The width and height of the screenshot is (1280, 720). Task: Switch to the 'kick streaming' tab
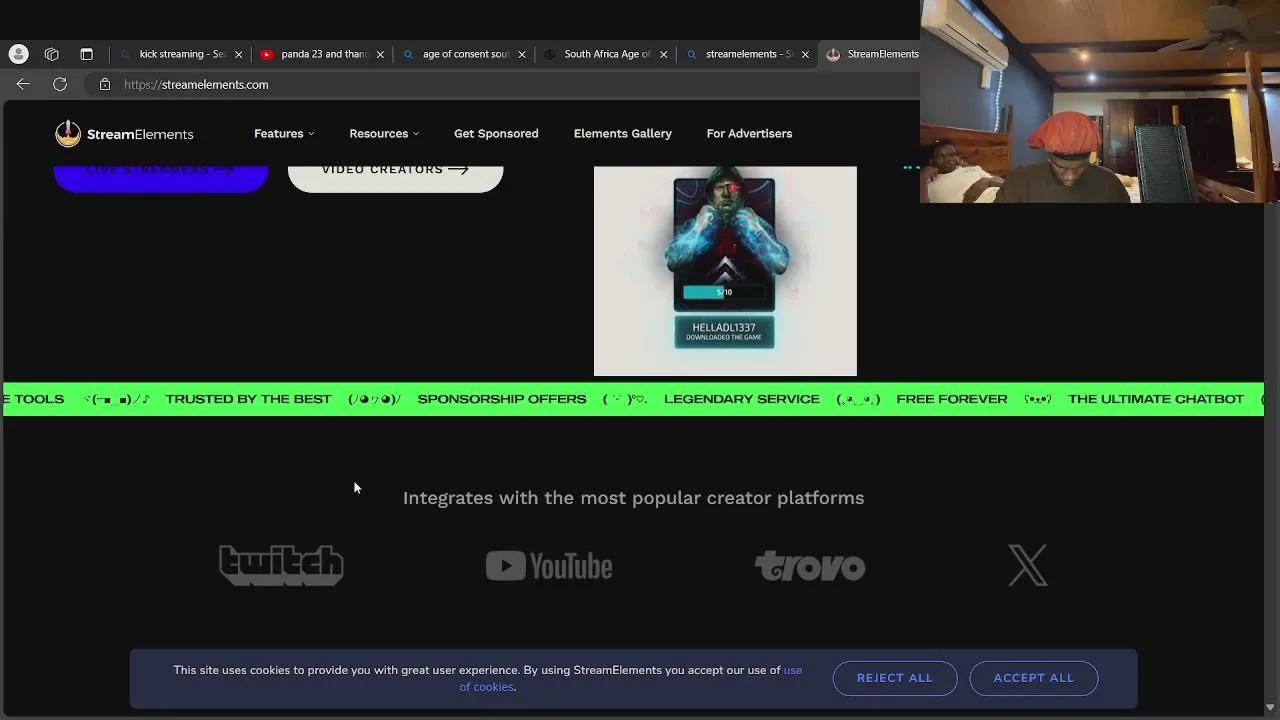pos(180,54)
